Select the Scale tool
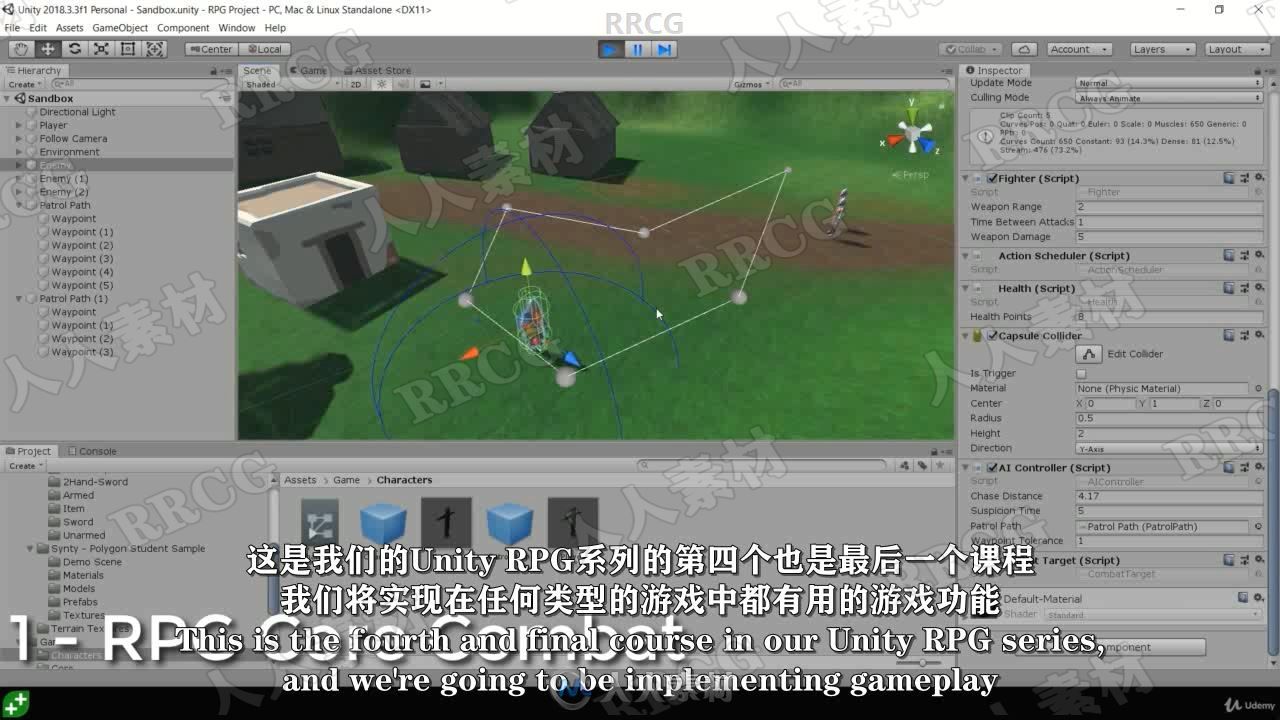The image size is (1280, 720). [x=102, y=49]
